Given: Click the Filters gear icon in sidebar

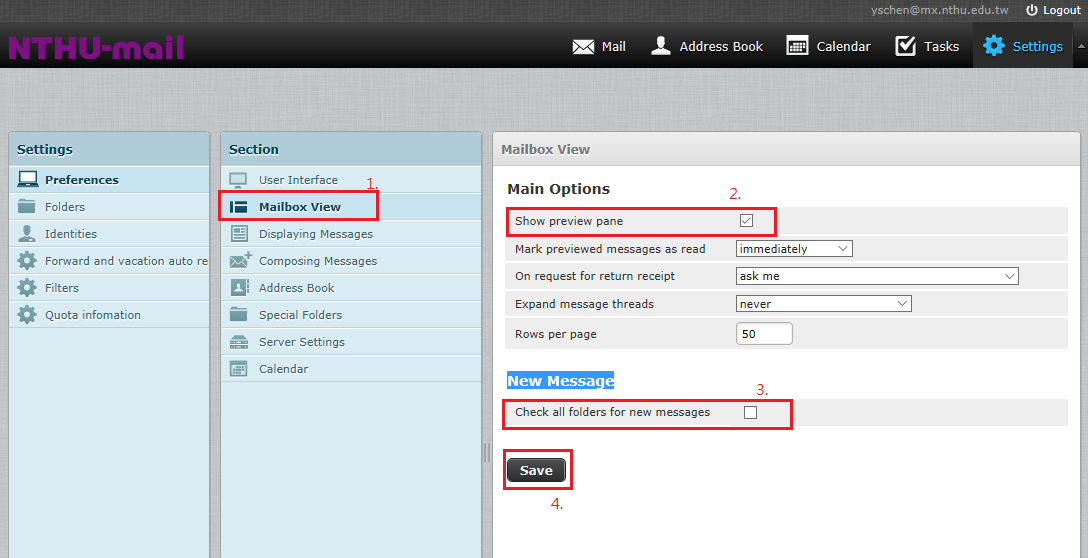Looking at the screenshot, I should click(27, 288).
